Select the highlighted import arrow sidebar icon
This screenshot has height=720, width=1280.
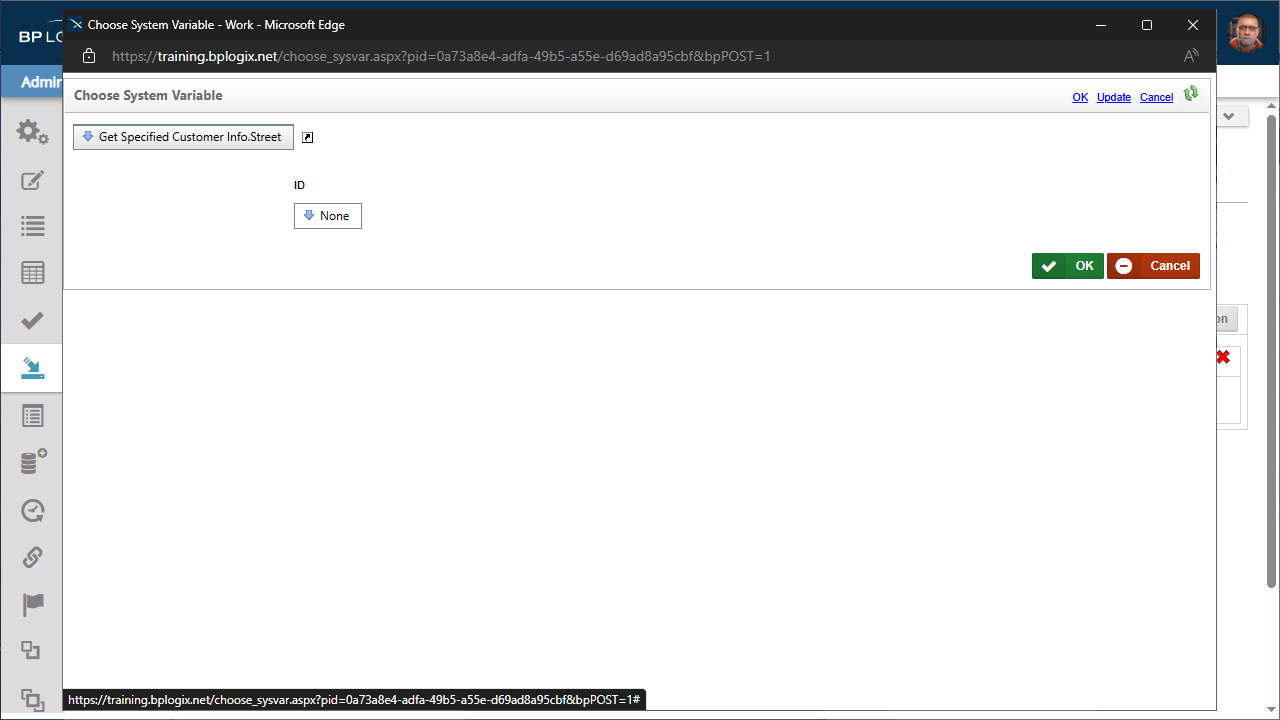click(x=32, y=368)
